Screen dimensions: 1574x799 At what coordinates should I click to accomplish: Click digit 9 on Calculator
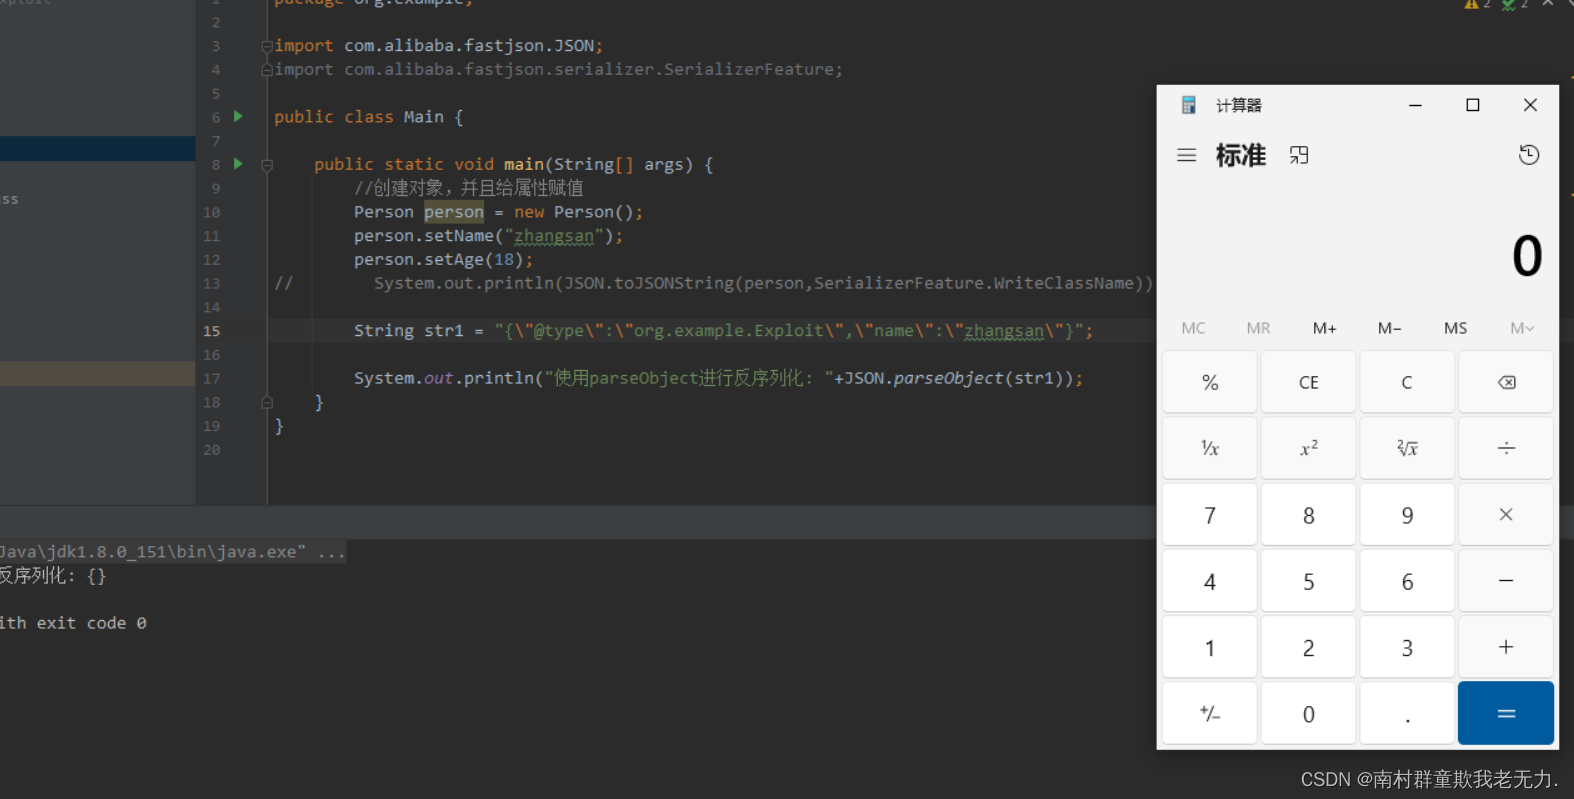pos(1407,515)
